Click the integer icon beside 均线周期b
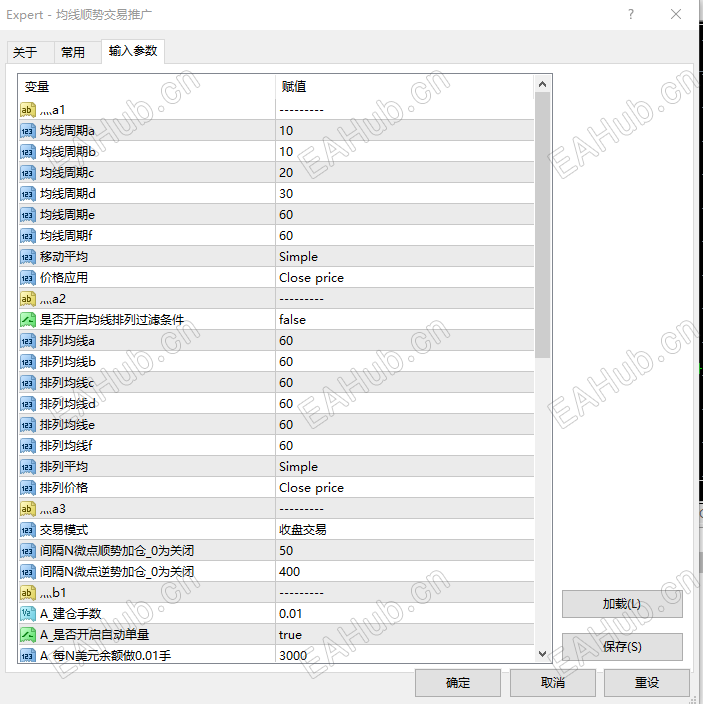This screenshot has height=704, width=703. tap(27, 152)
